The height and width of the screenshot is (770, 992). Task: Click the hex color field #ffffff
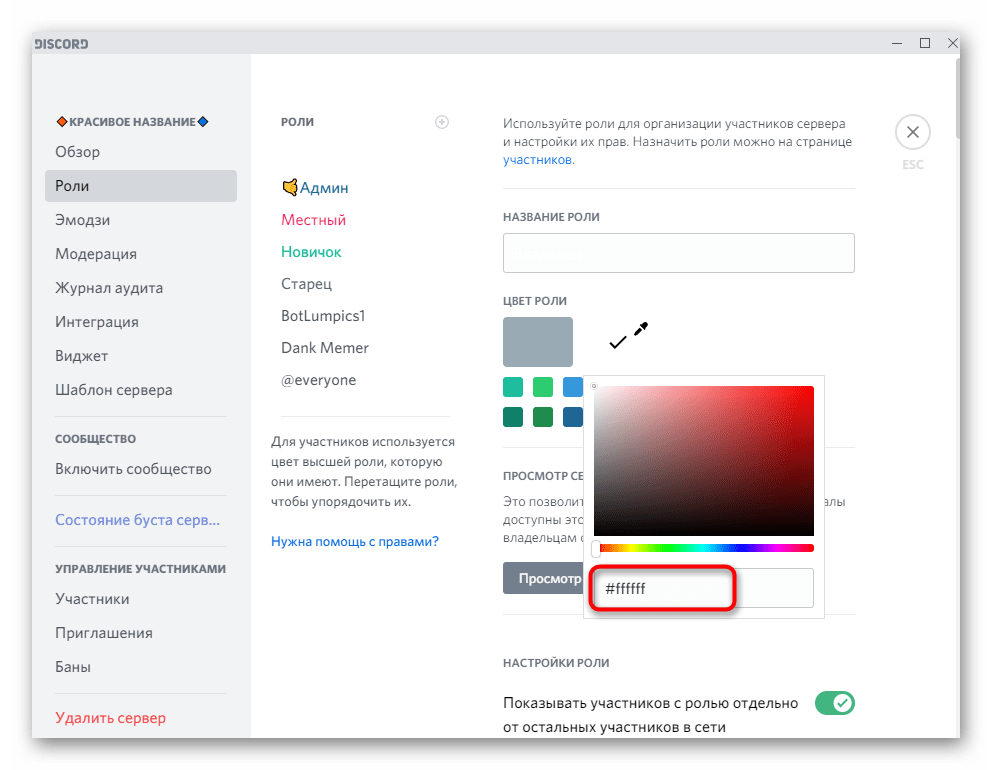click(x=704, y=588)
